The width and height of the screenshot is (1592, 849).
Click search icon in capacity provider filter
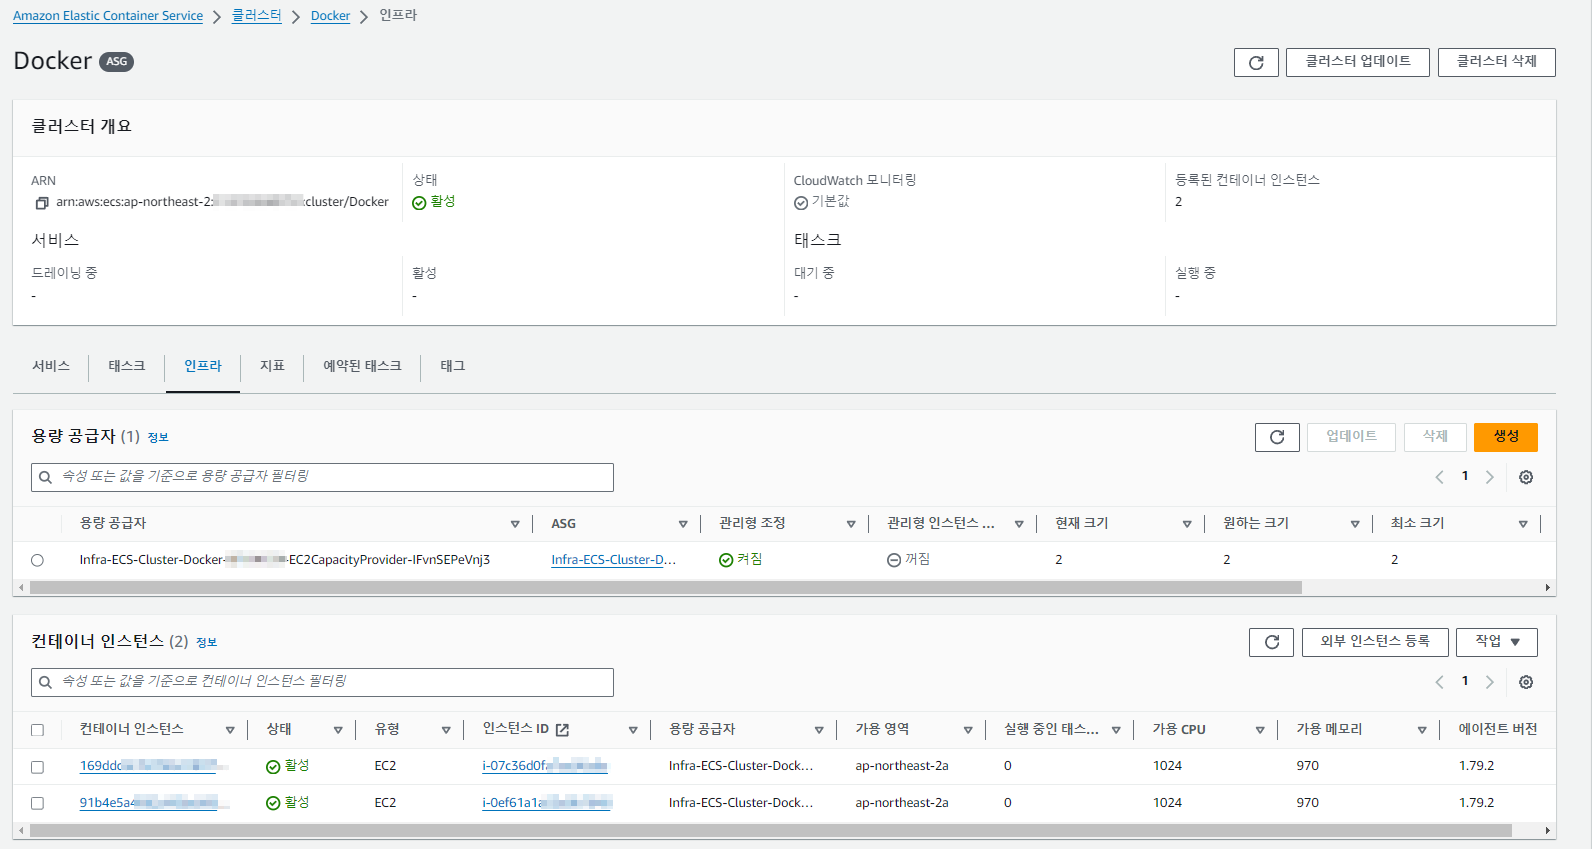point(45,477)
